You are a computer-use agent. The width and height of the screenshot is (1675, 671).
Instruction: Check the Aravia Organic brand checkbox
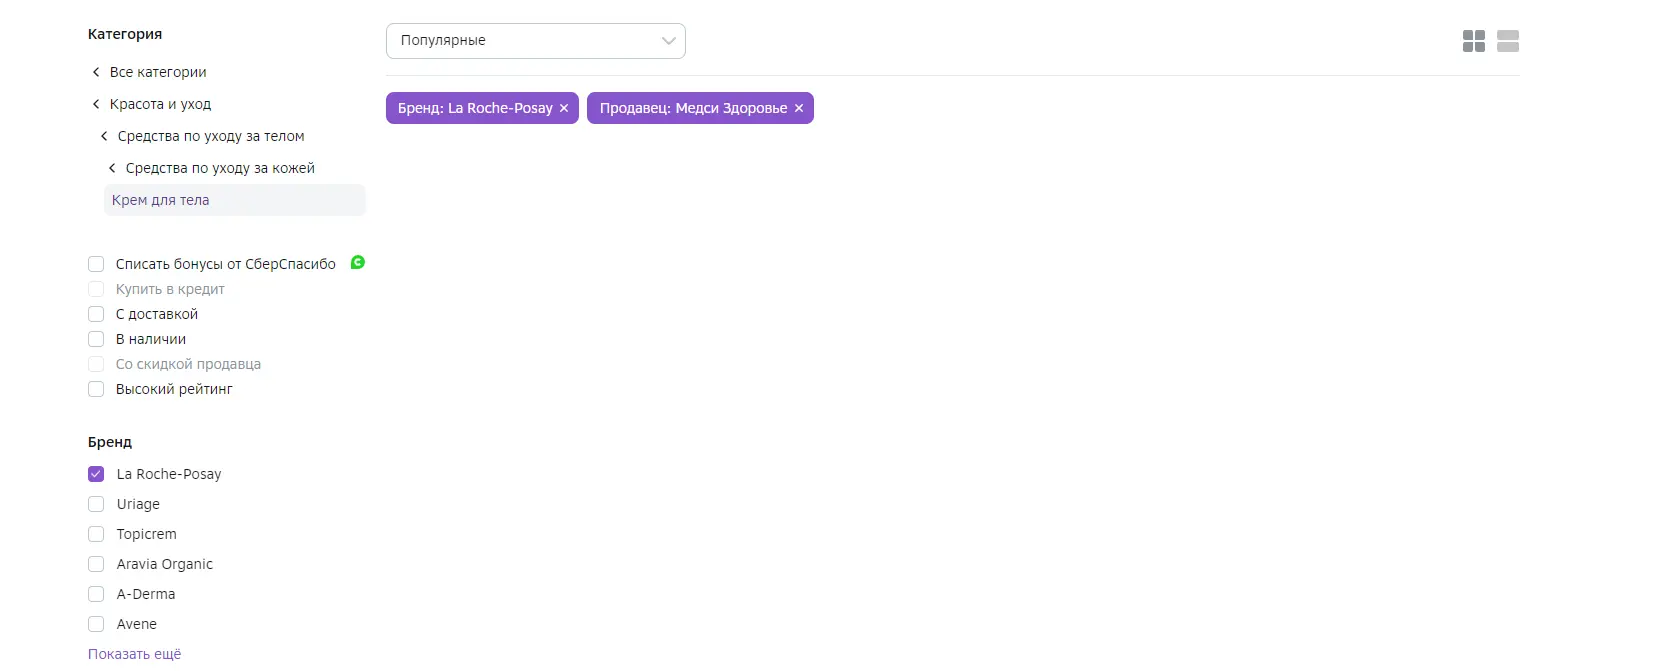click(x=96, y=564)
